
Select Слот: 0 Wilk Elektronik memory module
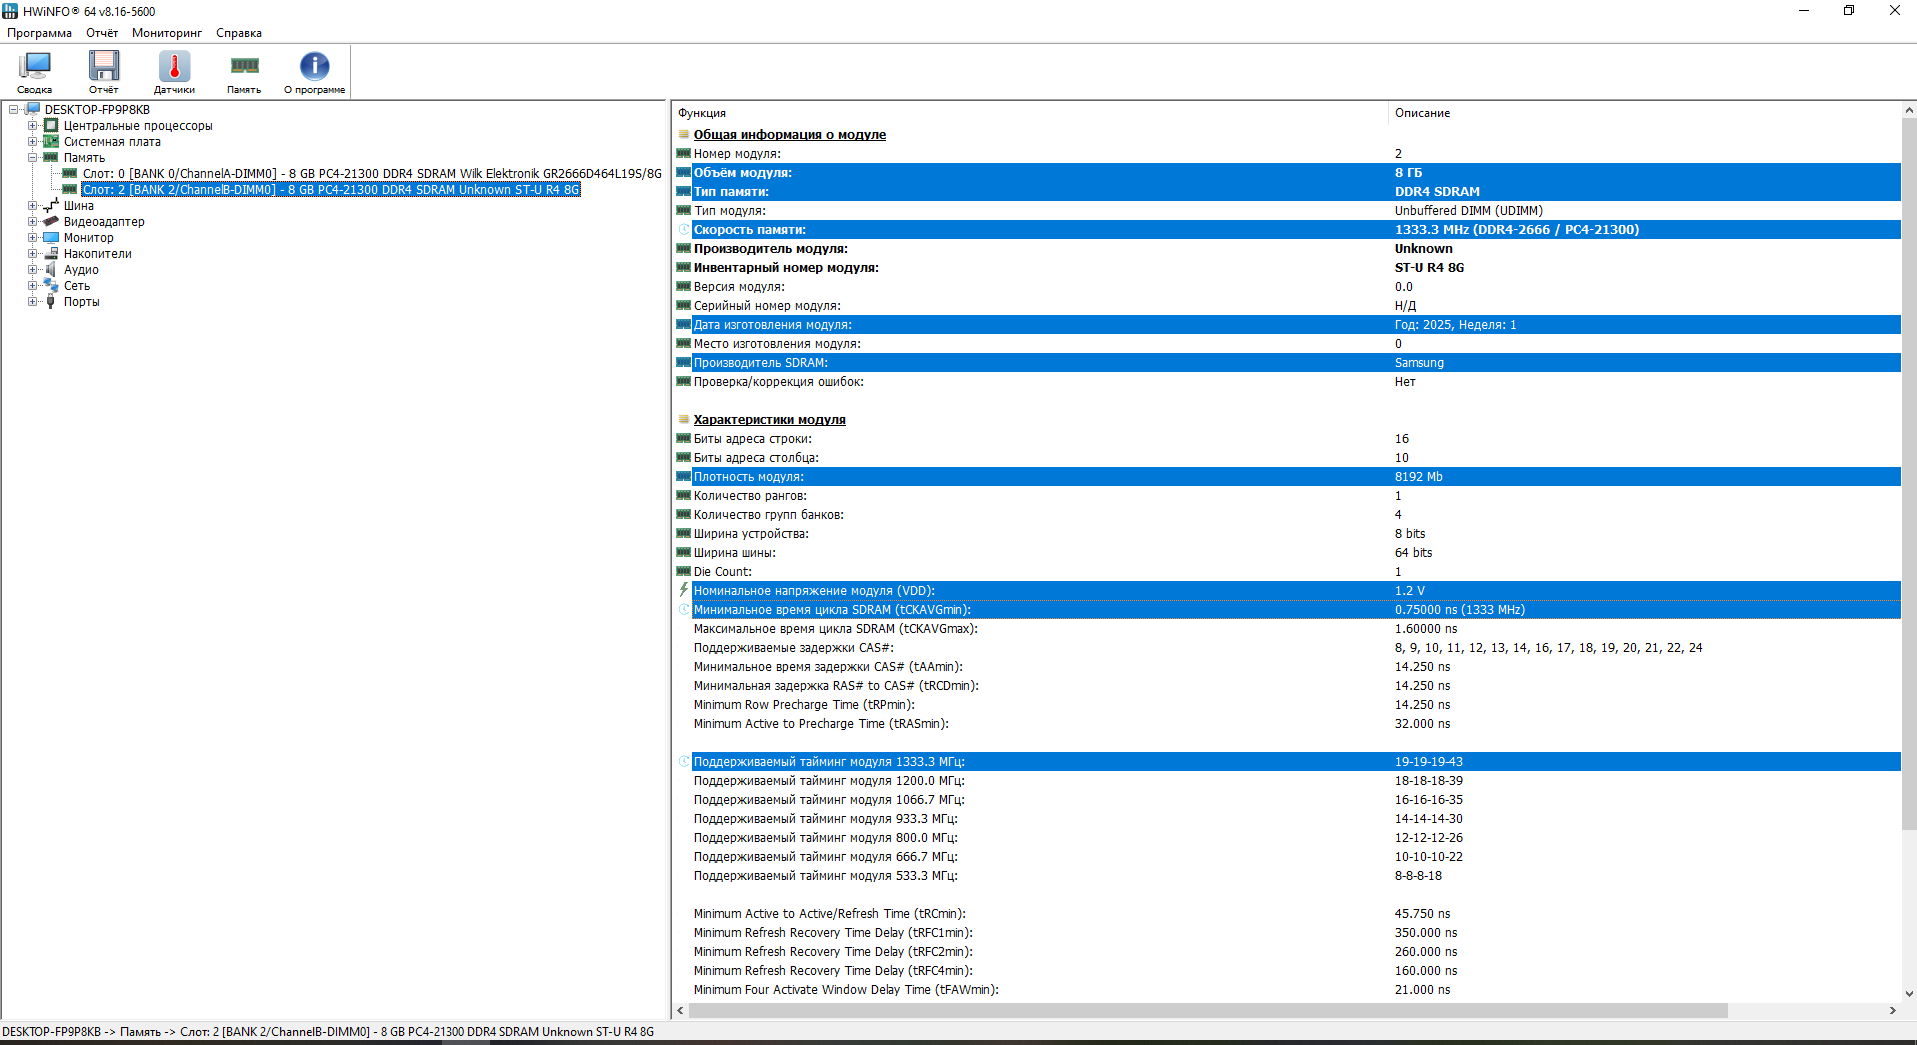[x=372, y=173]
